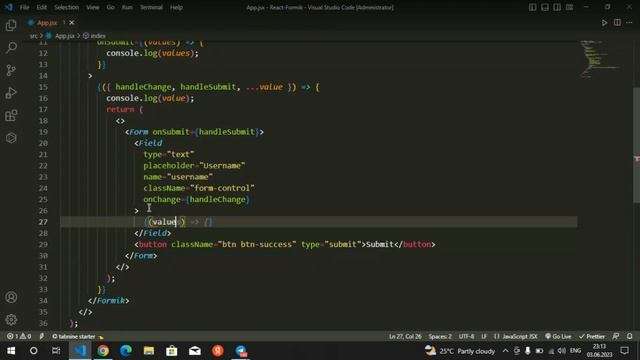Click the minimap code overview
Viewport: 640px width, 360px height.
click(x=600, y=59)
